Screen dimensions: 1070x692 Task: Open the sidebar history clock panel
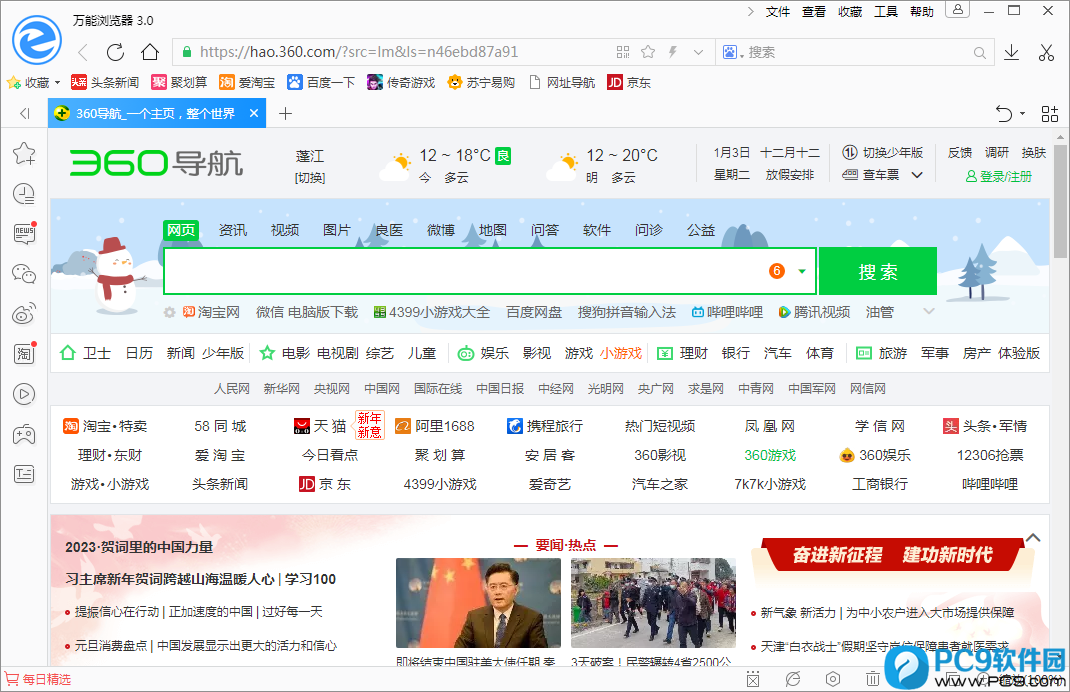(x=25, y=194)
